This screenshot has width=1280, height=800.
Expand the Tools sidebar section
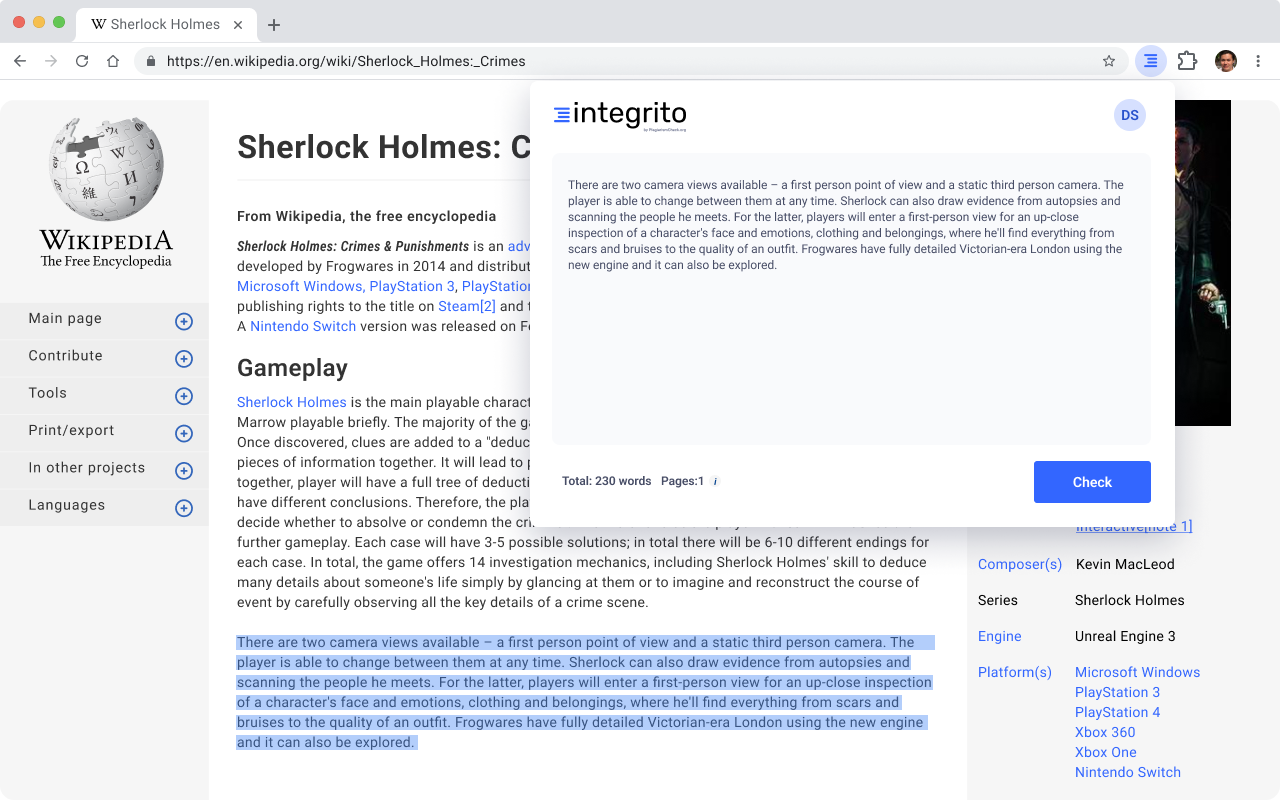(x=184, y=396)
